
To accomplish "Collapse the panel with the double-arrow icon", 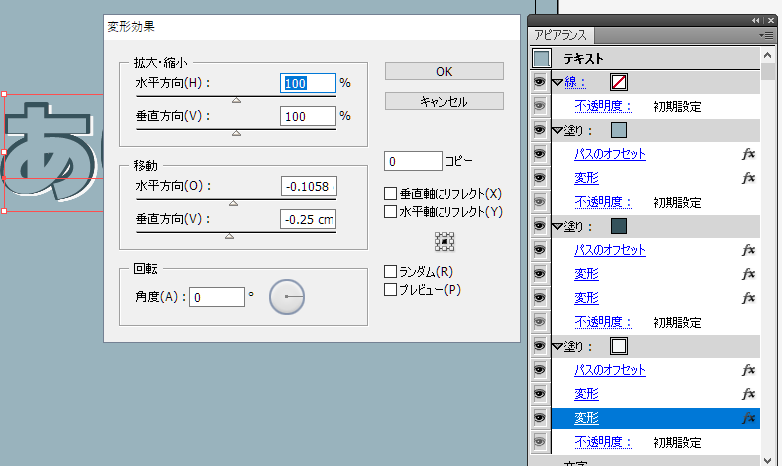I will pyautogui.click(x=756, y=20).
